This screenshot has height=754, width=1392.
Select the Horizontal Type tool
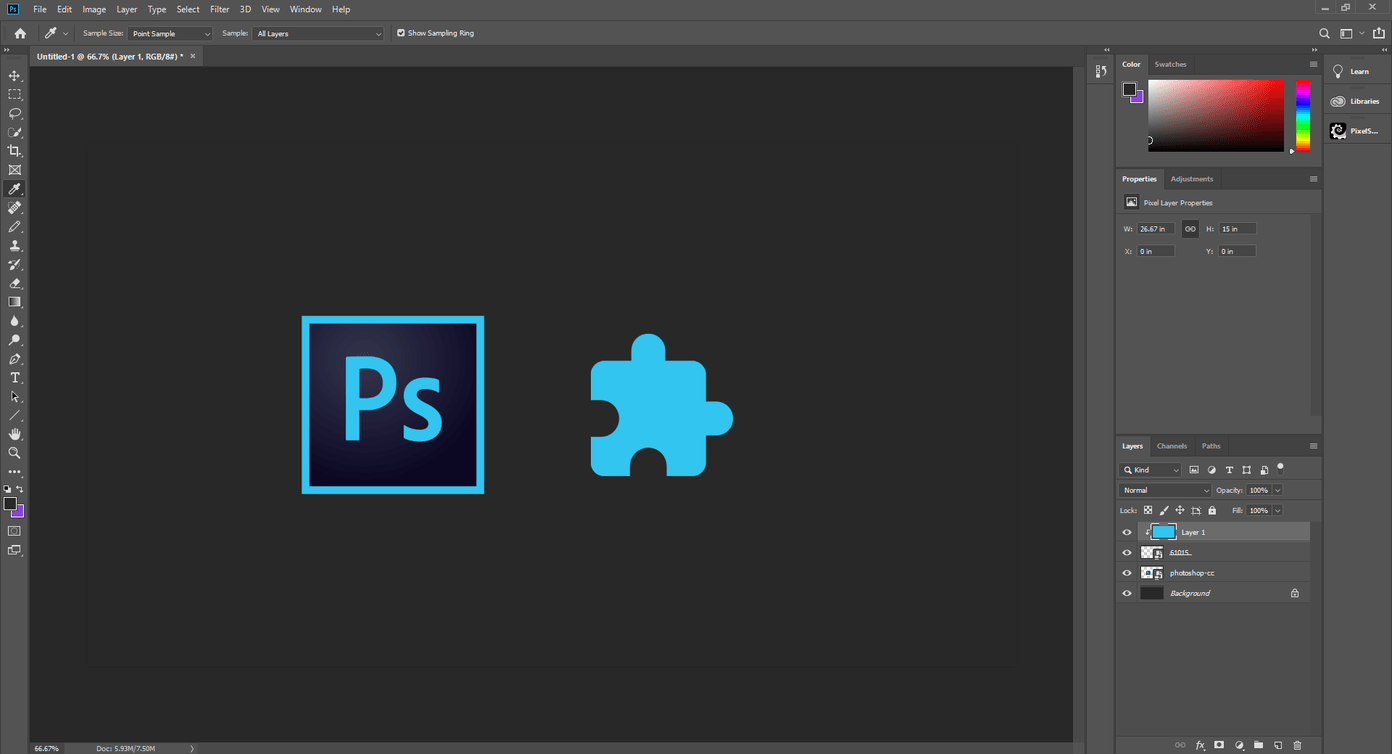tap(15, 378)
